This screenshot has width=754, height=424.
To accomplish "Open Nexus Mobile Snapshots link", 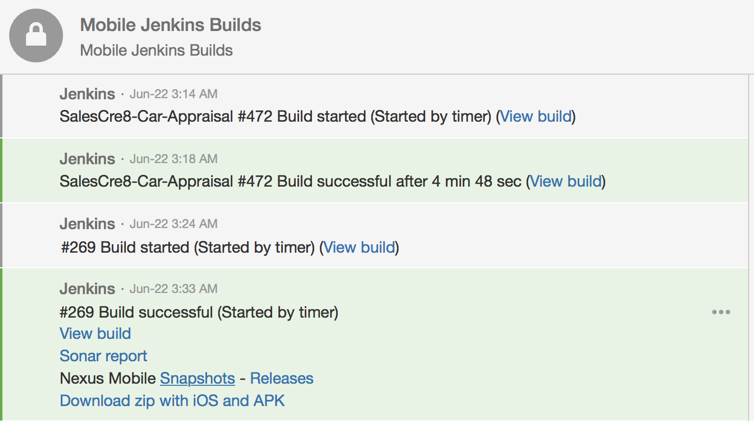I will coord(197,379).
